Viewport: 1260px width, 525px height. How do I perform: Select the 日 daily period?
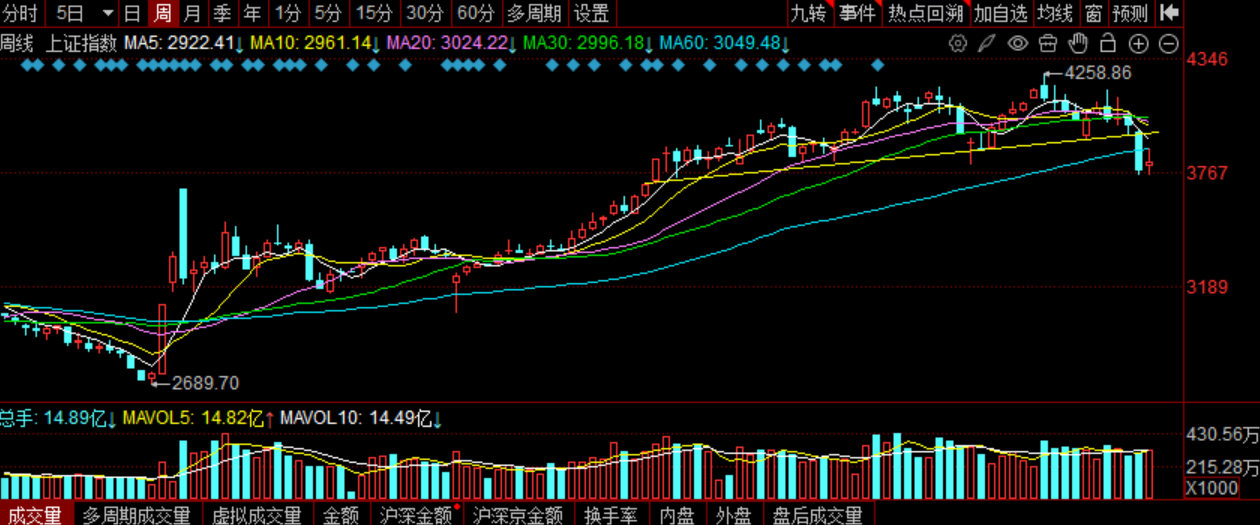pos(132,13)
